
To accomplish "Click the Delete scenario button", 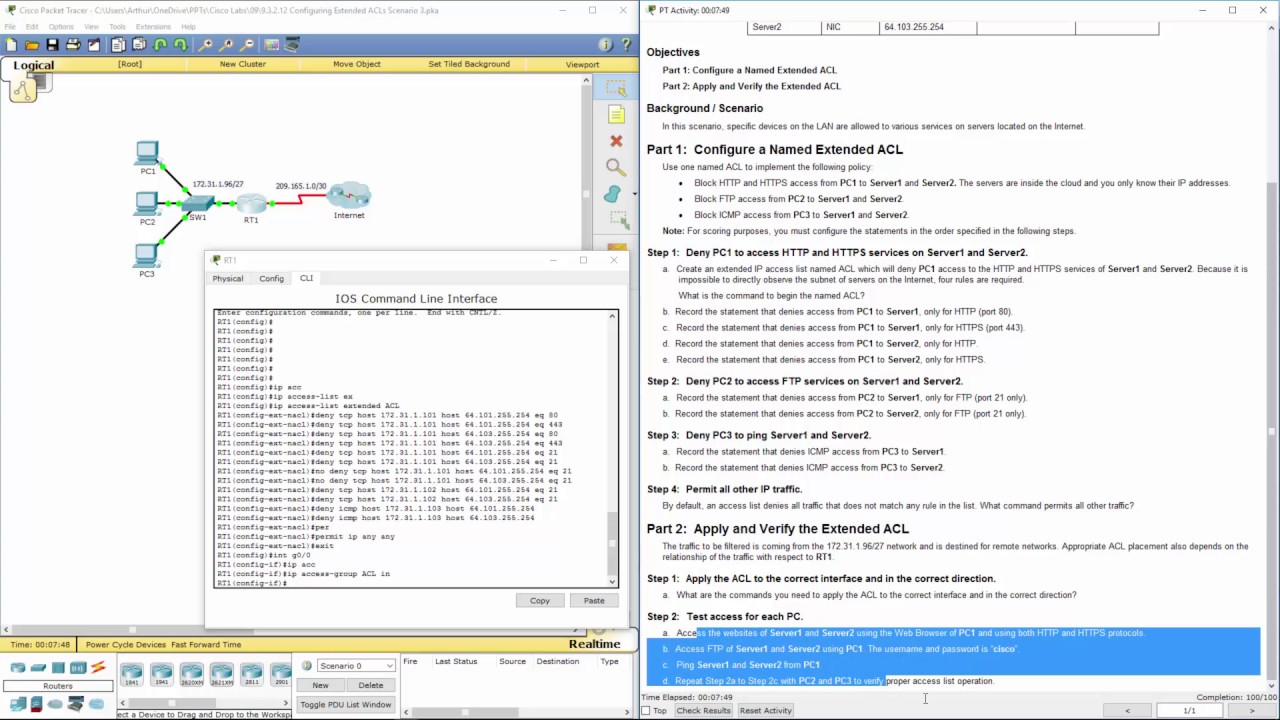I will click(x=371, y=685).
